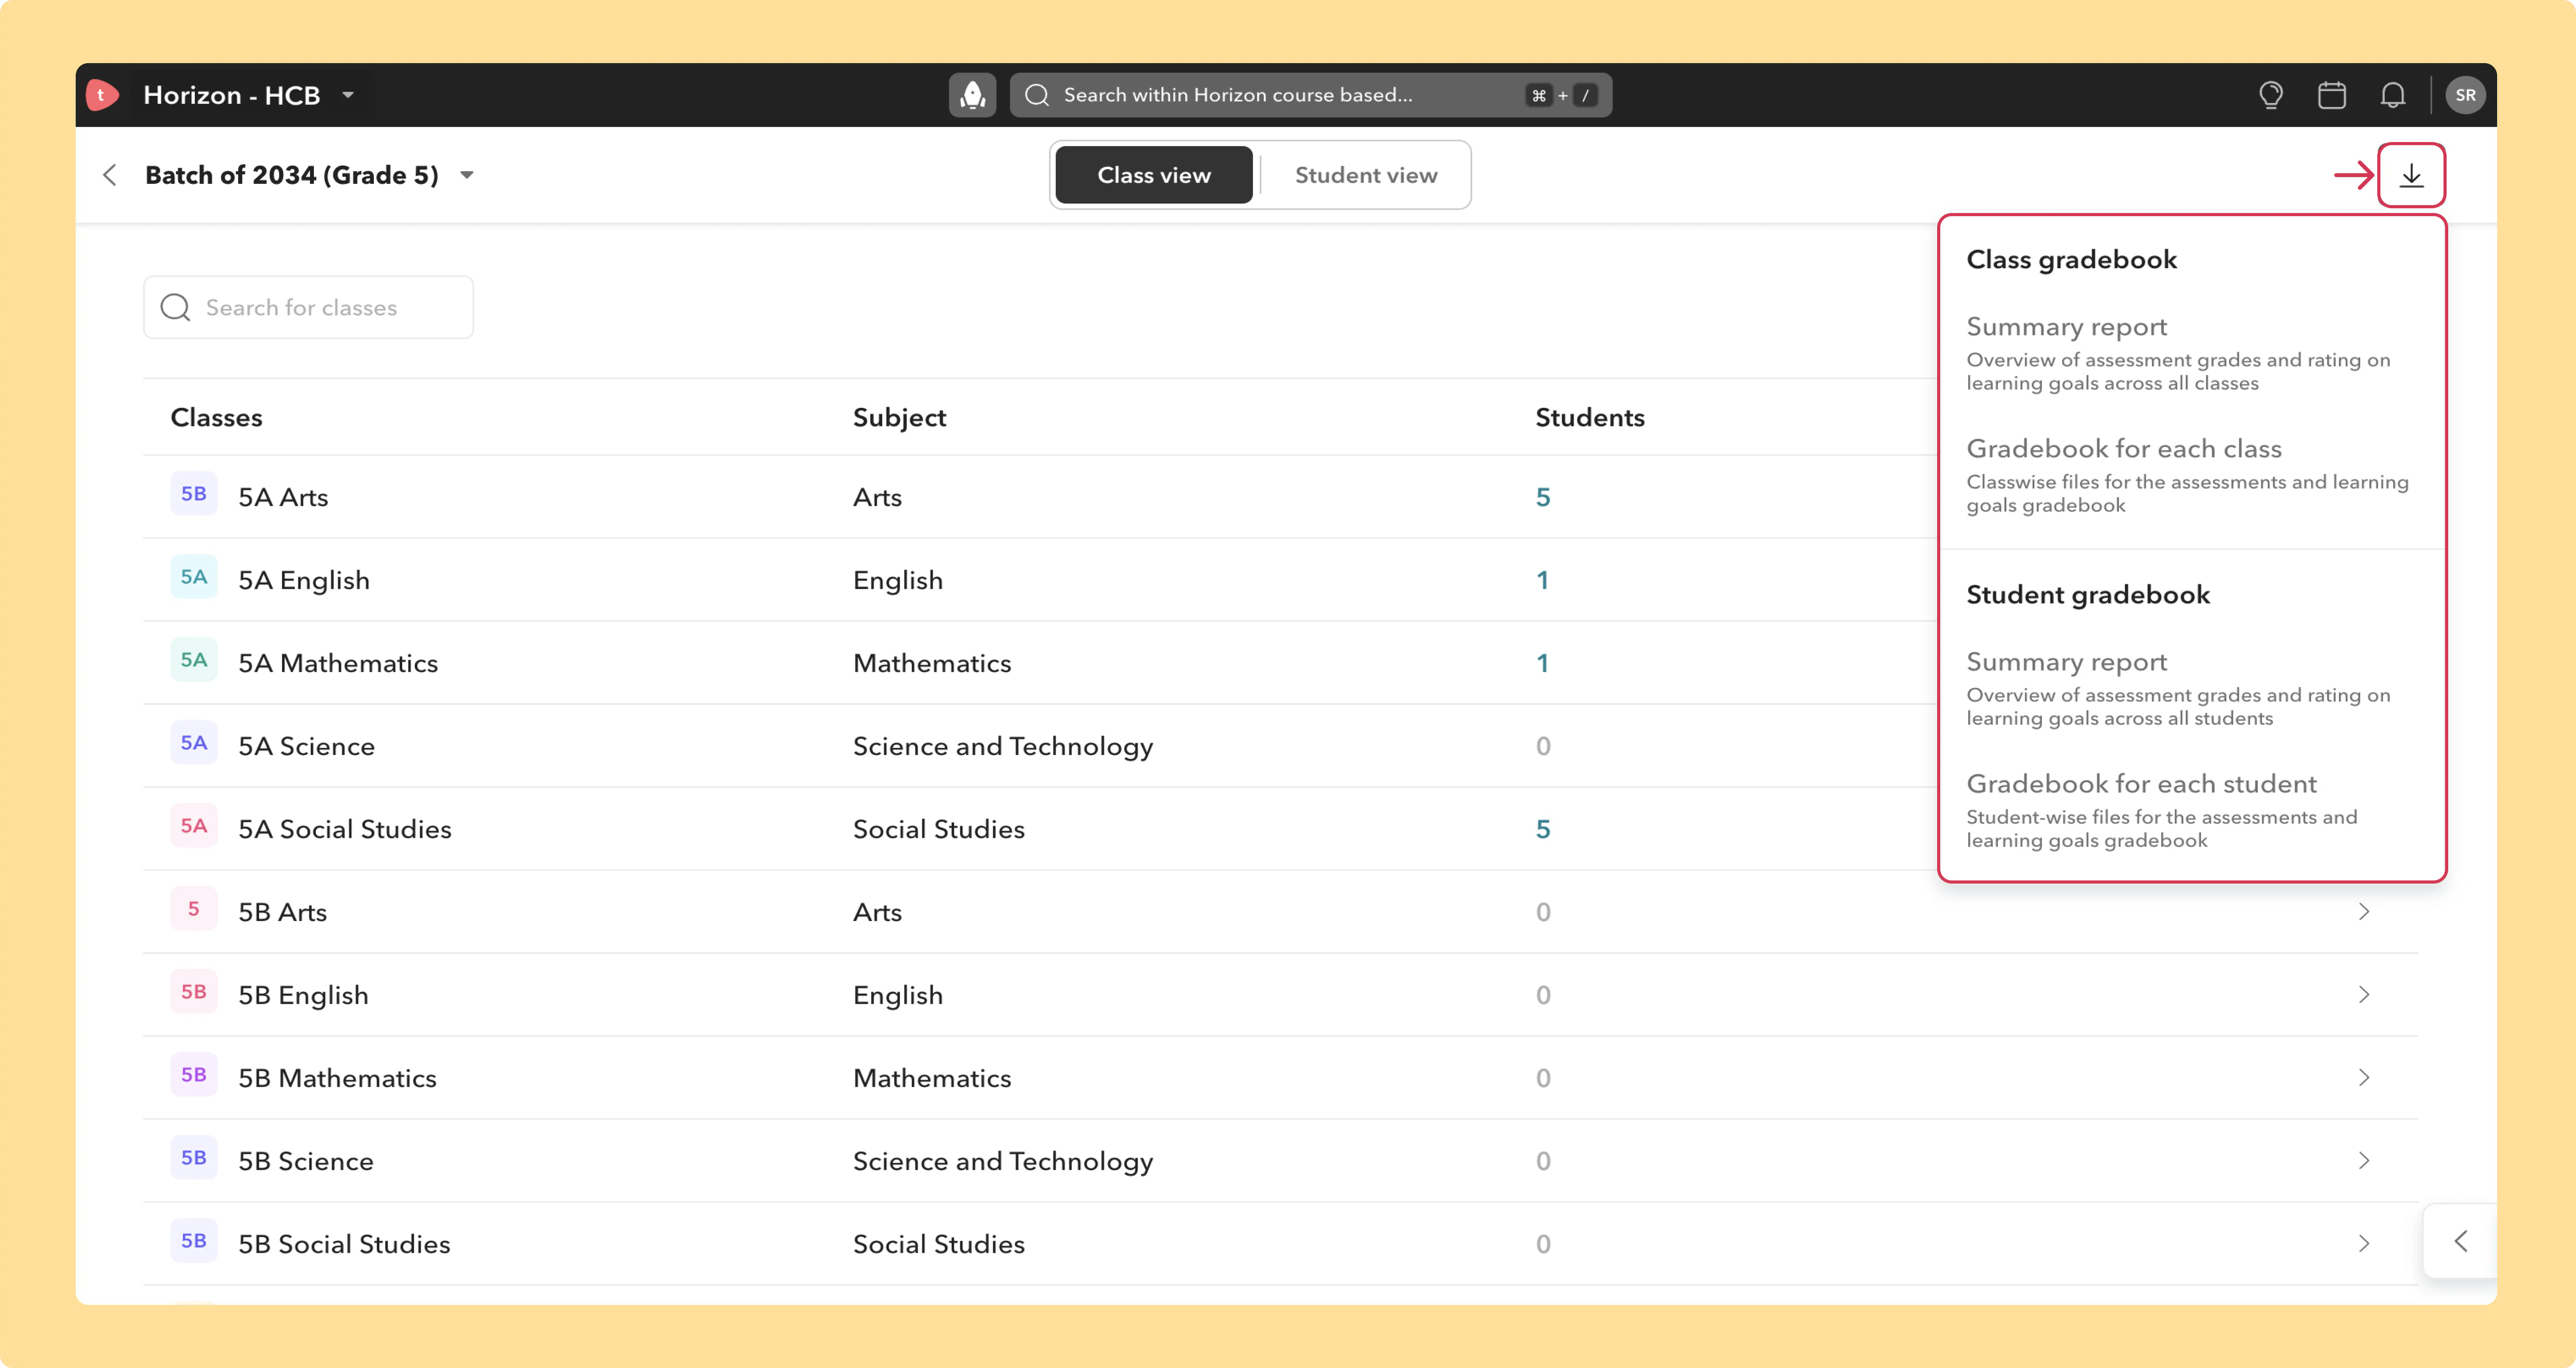This screenshot has height=1368, width=2576.
Task: Click the Horizon course search bar
Action: [1310, 95]
